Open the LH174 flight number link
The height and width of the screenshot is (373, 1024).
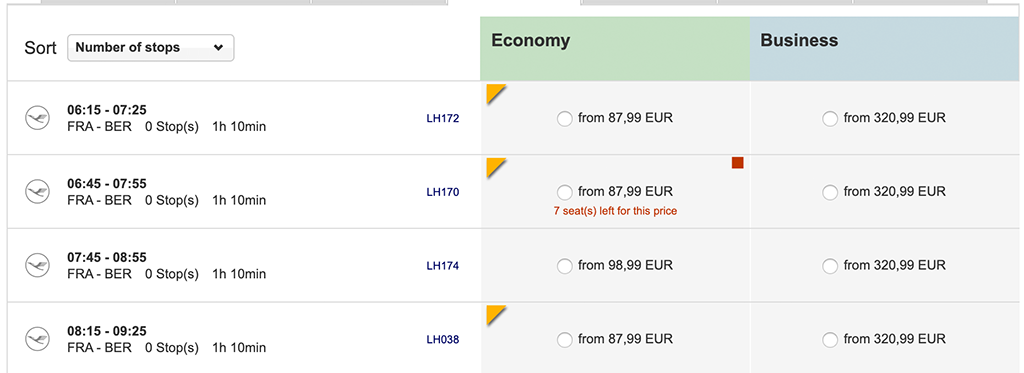(x=443, y=267)
